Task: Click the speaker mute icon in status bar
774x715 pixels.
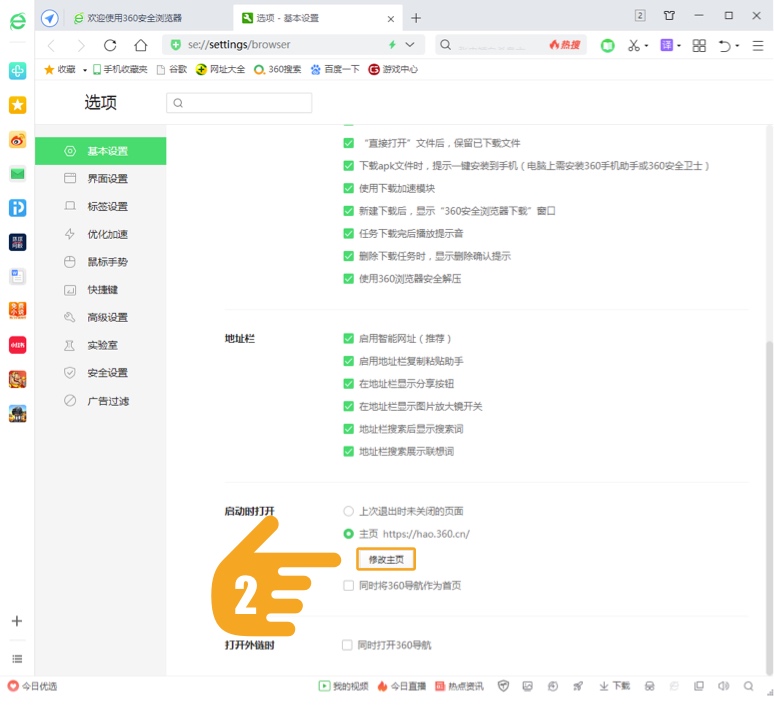Action: coord(724,686)
